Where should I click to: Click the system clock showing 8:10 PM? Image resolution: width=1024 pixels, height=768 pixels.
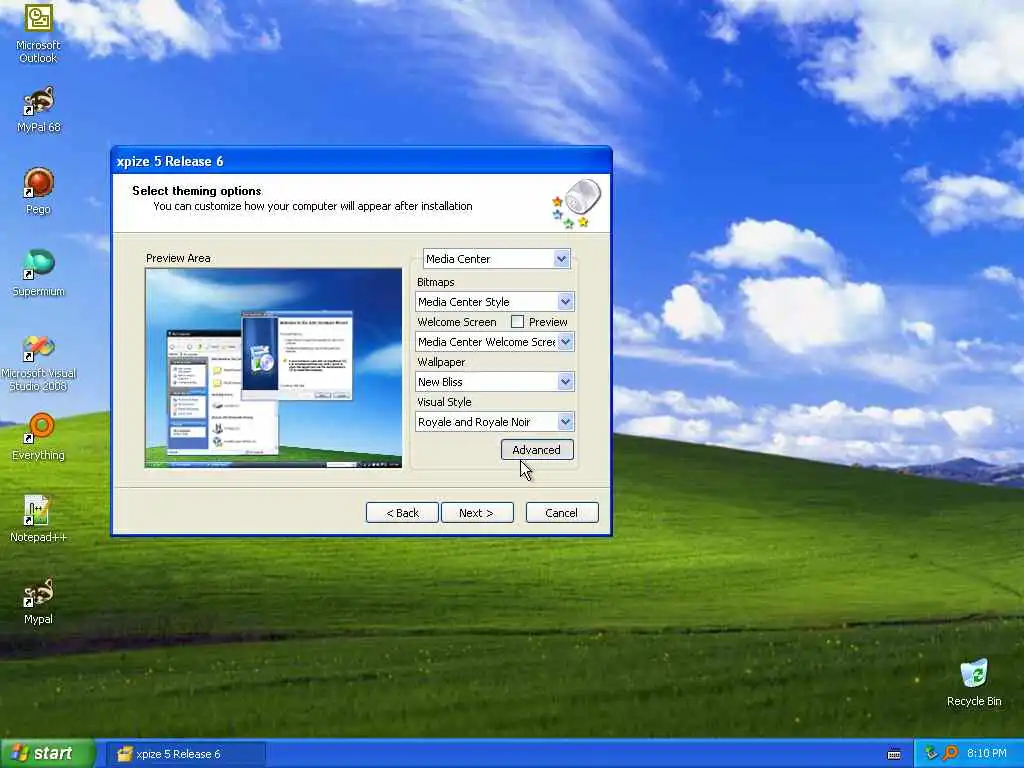pyautogui.click(x=986, y=754)
